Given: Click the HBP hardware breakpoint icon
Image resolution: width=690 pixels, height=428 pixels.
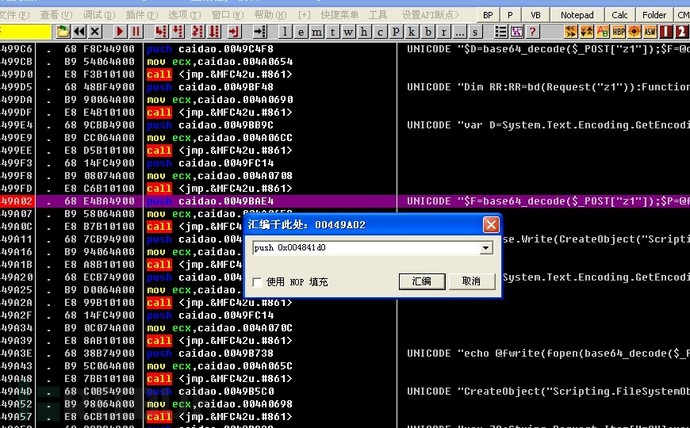Looking at the screenshot, I should click(x=618, y=32).
